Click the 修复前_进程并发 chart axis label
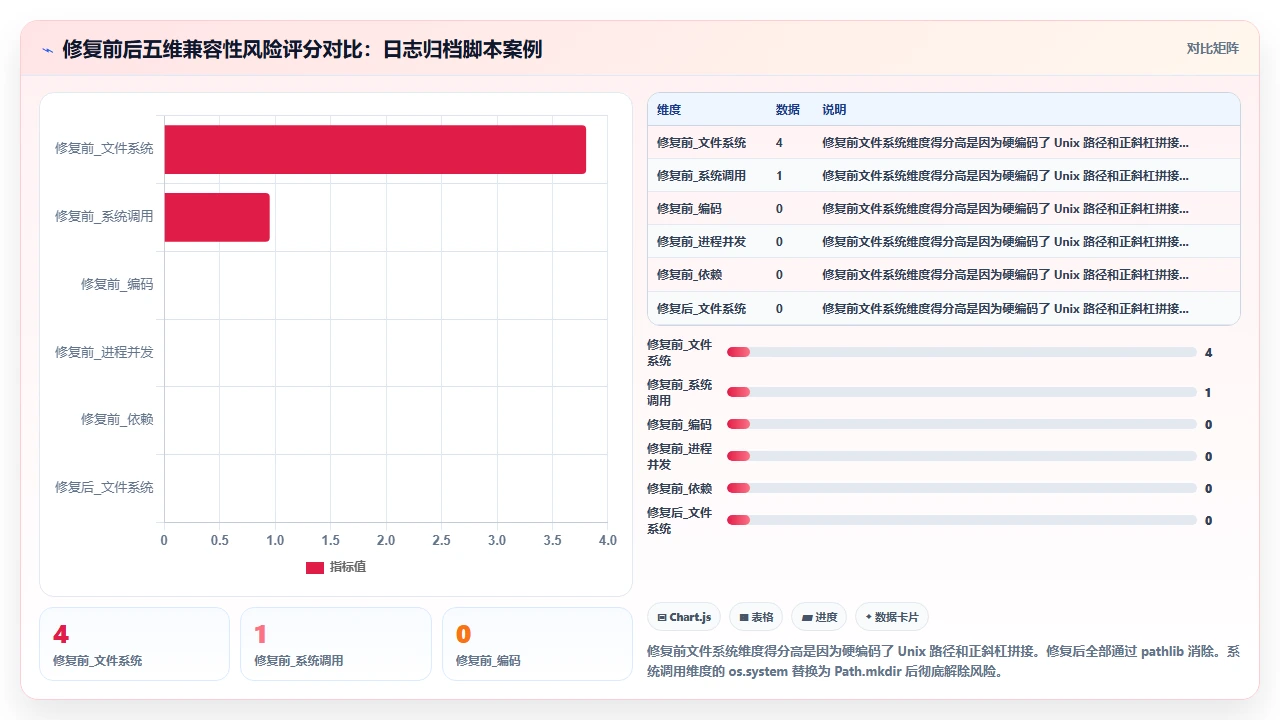This screenshot has width=1280, height=720. click(104, 352)
